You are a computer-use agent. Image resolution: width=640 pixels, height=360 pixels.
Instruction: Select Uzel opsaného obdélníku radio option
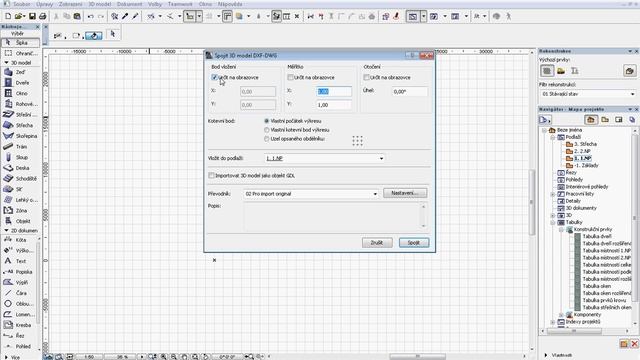tap(267, 139)
